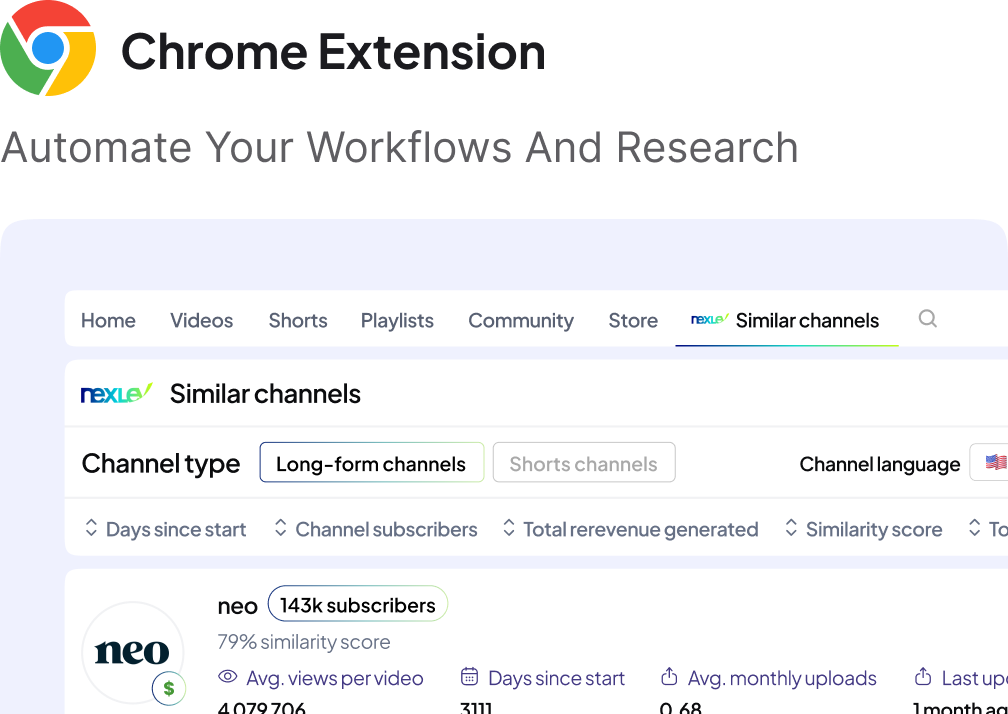This screenshot has width=1008, height=714.
Task: Sort by Channel subscribers
Action: tap(375, 529)
